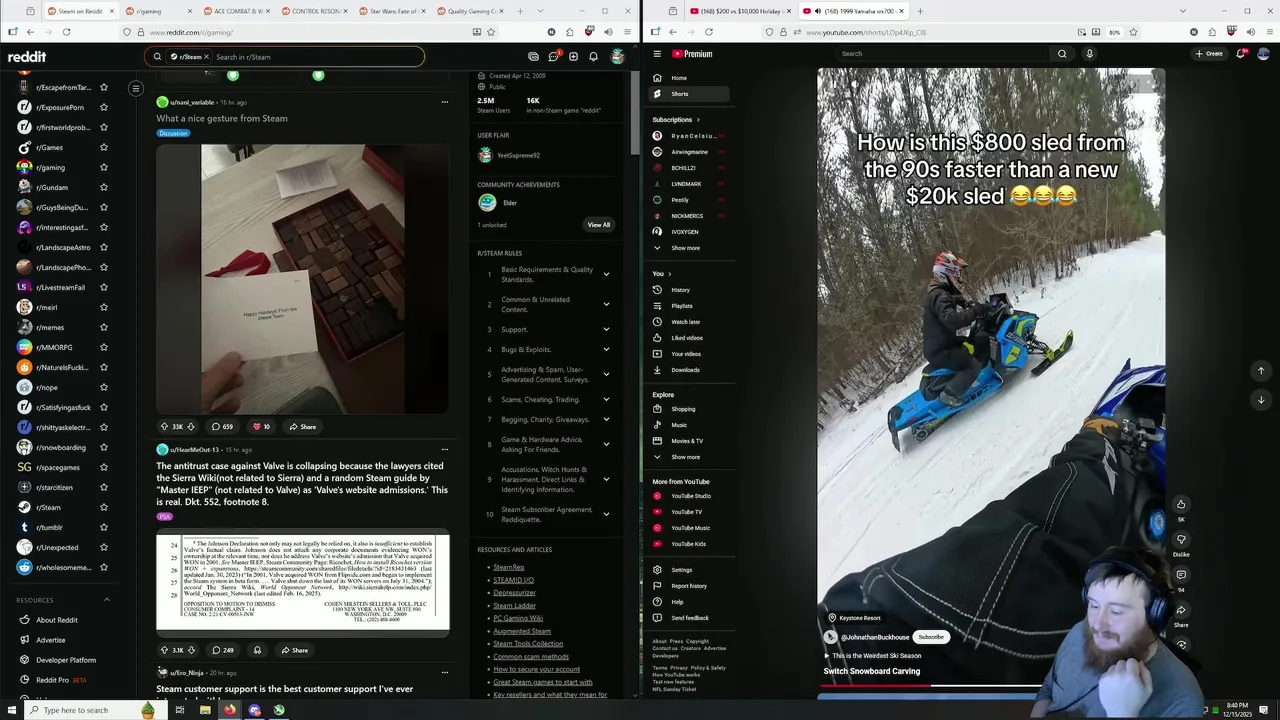Open YouTube notifications bell

(1241, 54)
